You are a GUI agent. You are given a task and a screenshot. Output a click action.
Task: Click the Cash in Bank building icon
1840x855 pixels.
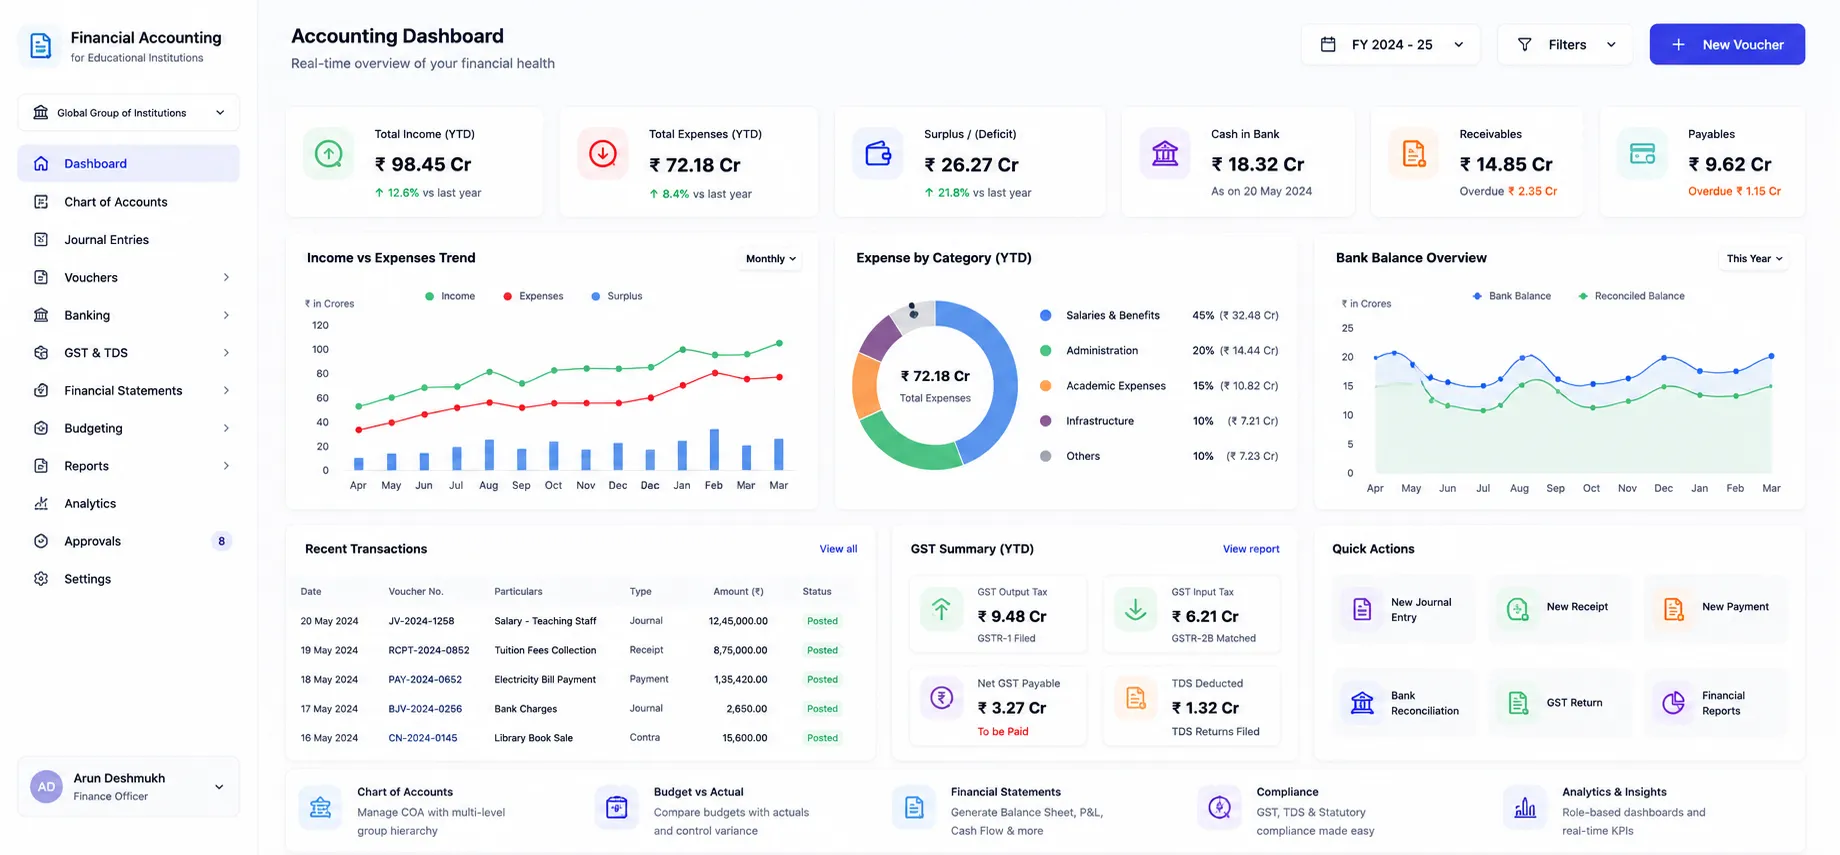(x=1165, y=154)
